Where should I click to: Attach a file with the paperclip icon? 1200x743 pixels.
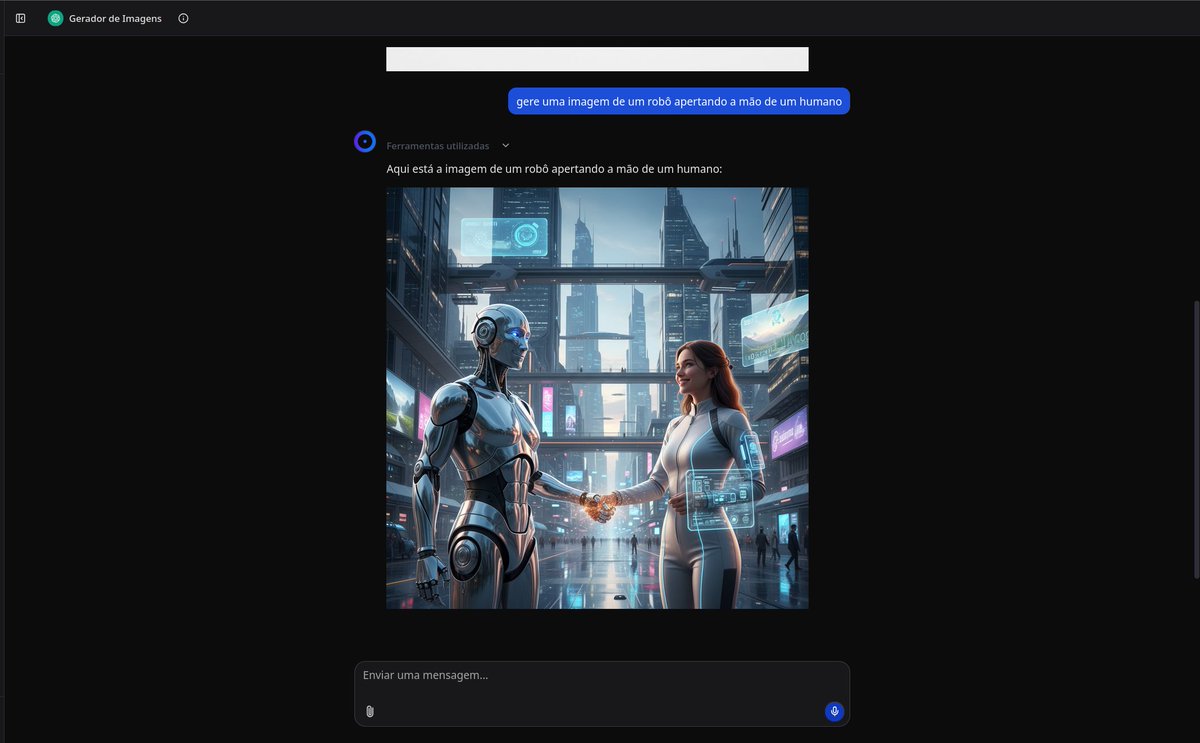[370, 711]
